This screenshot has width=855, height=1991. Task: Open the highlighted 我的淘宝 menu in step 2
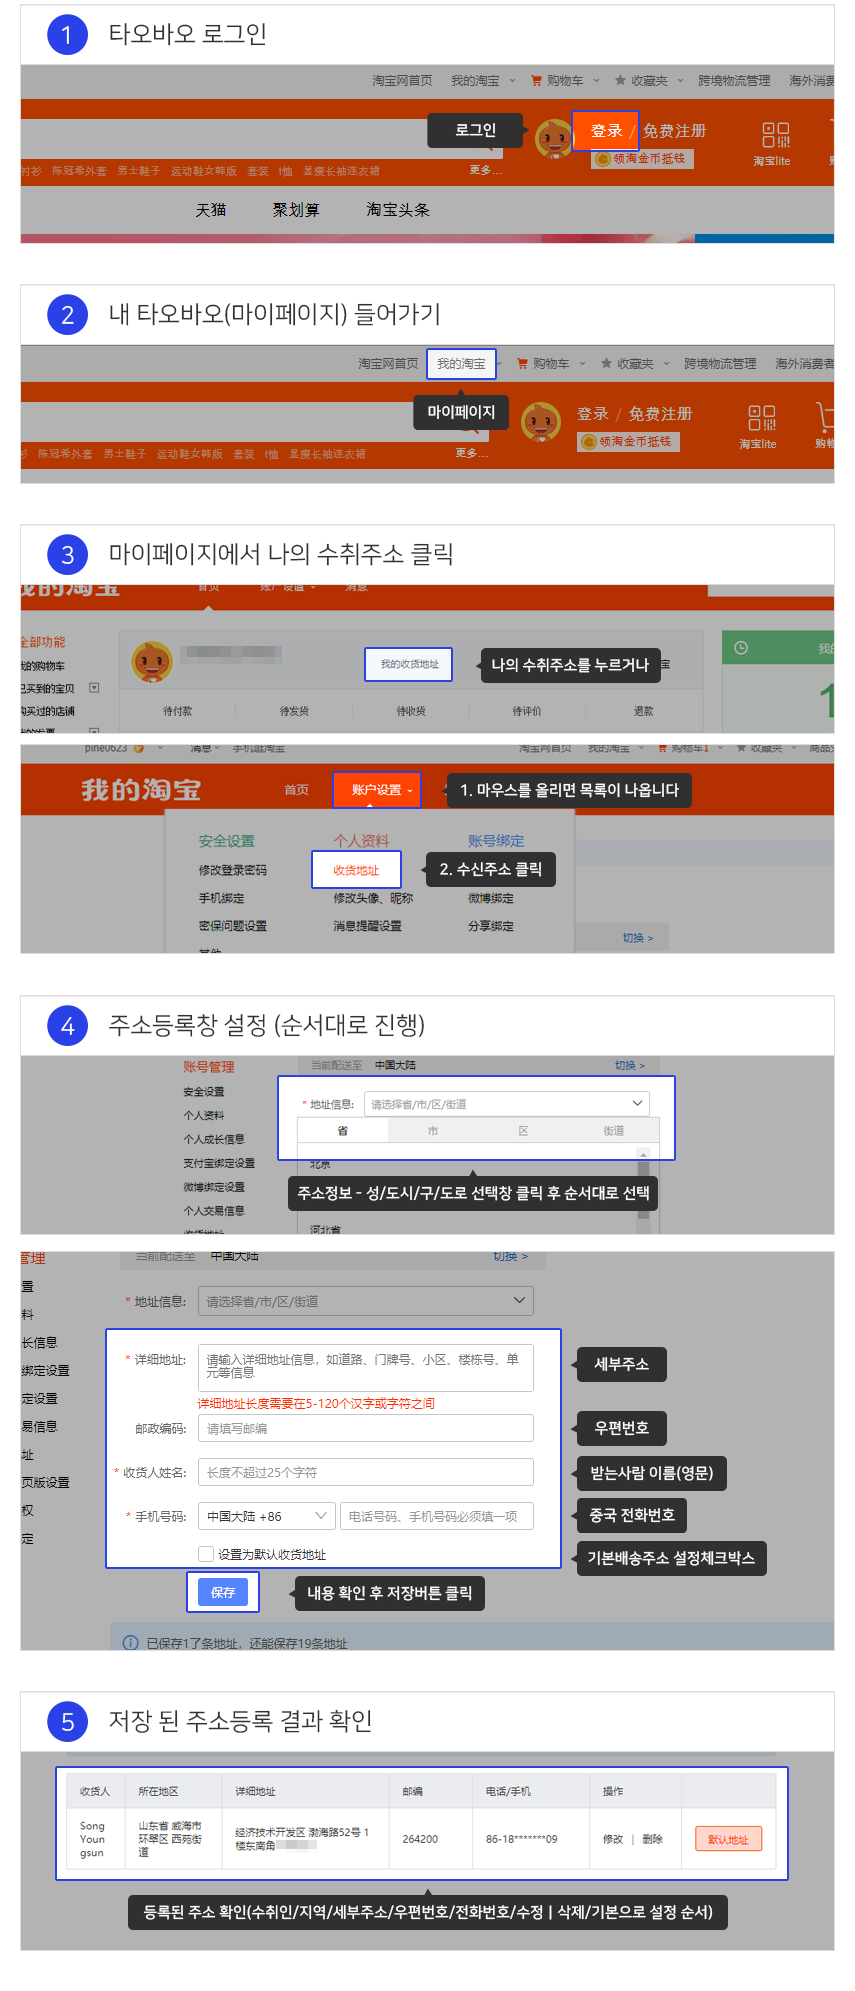[461, 364]
